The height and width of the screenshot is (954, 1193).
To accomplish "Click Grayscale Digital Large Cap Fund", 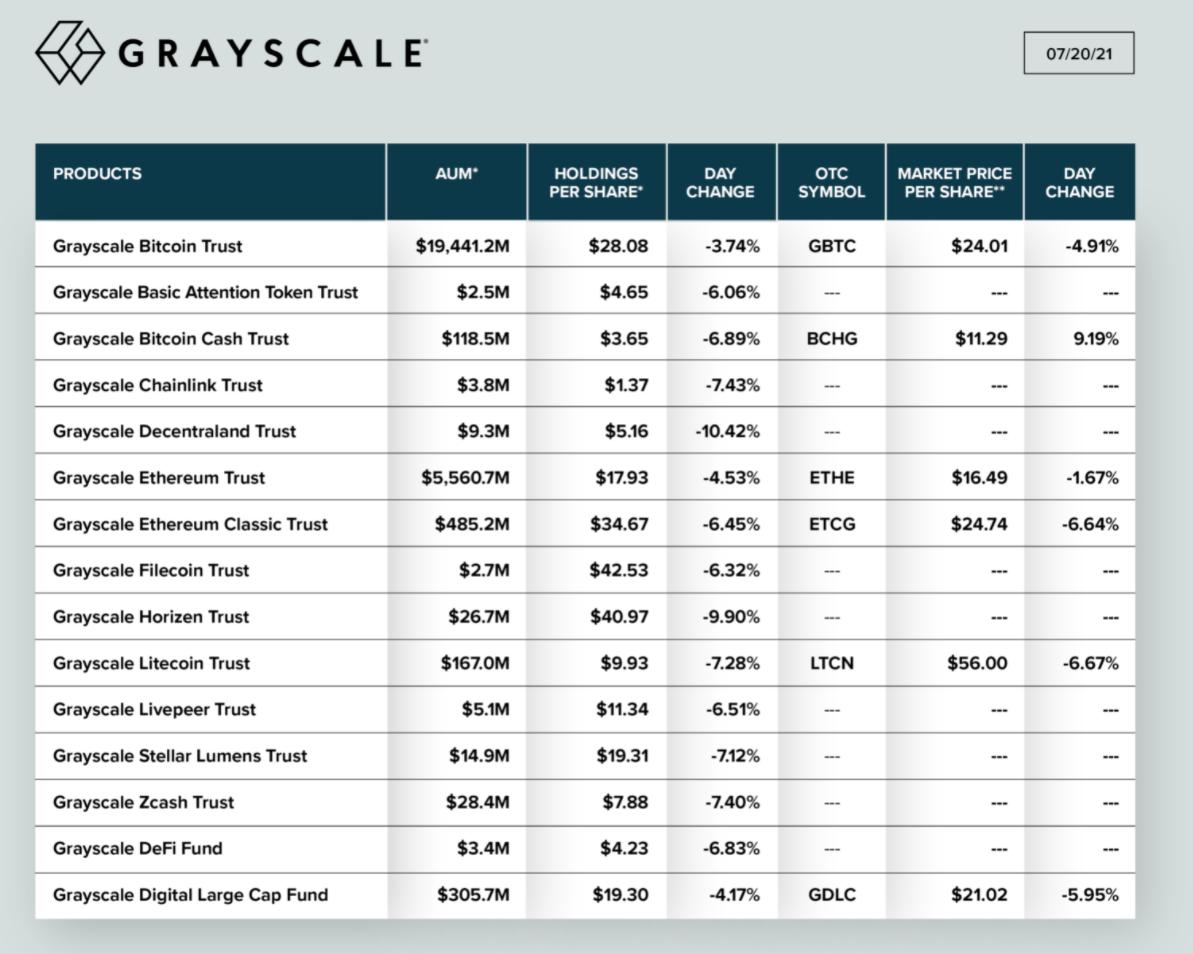I will click(190, 895).
